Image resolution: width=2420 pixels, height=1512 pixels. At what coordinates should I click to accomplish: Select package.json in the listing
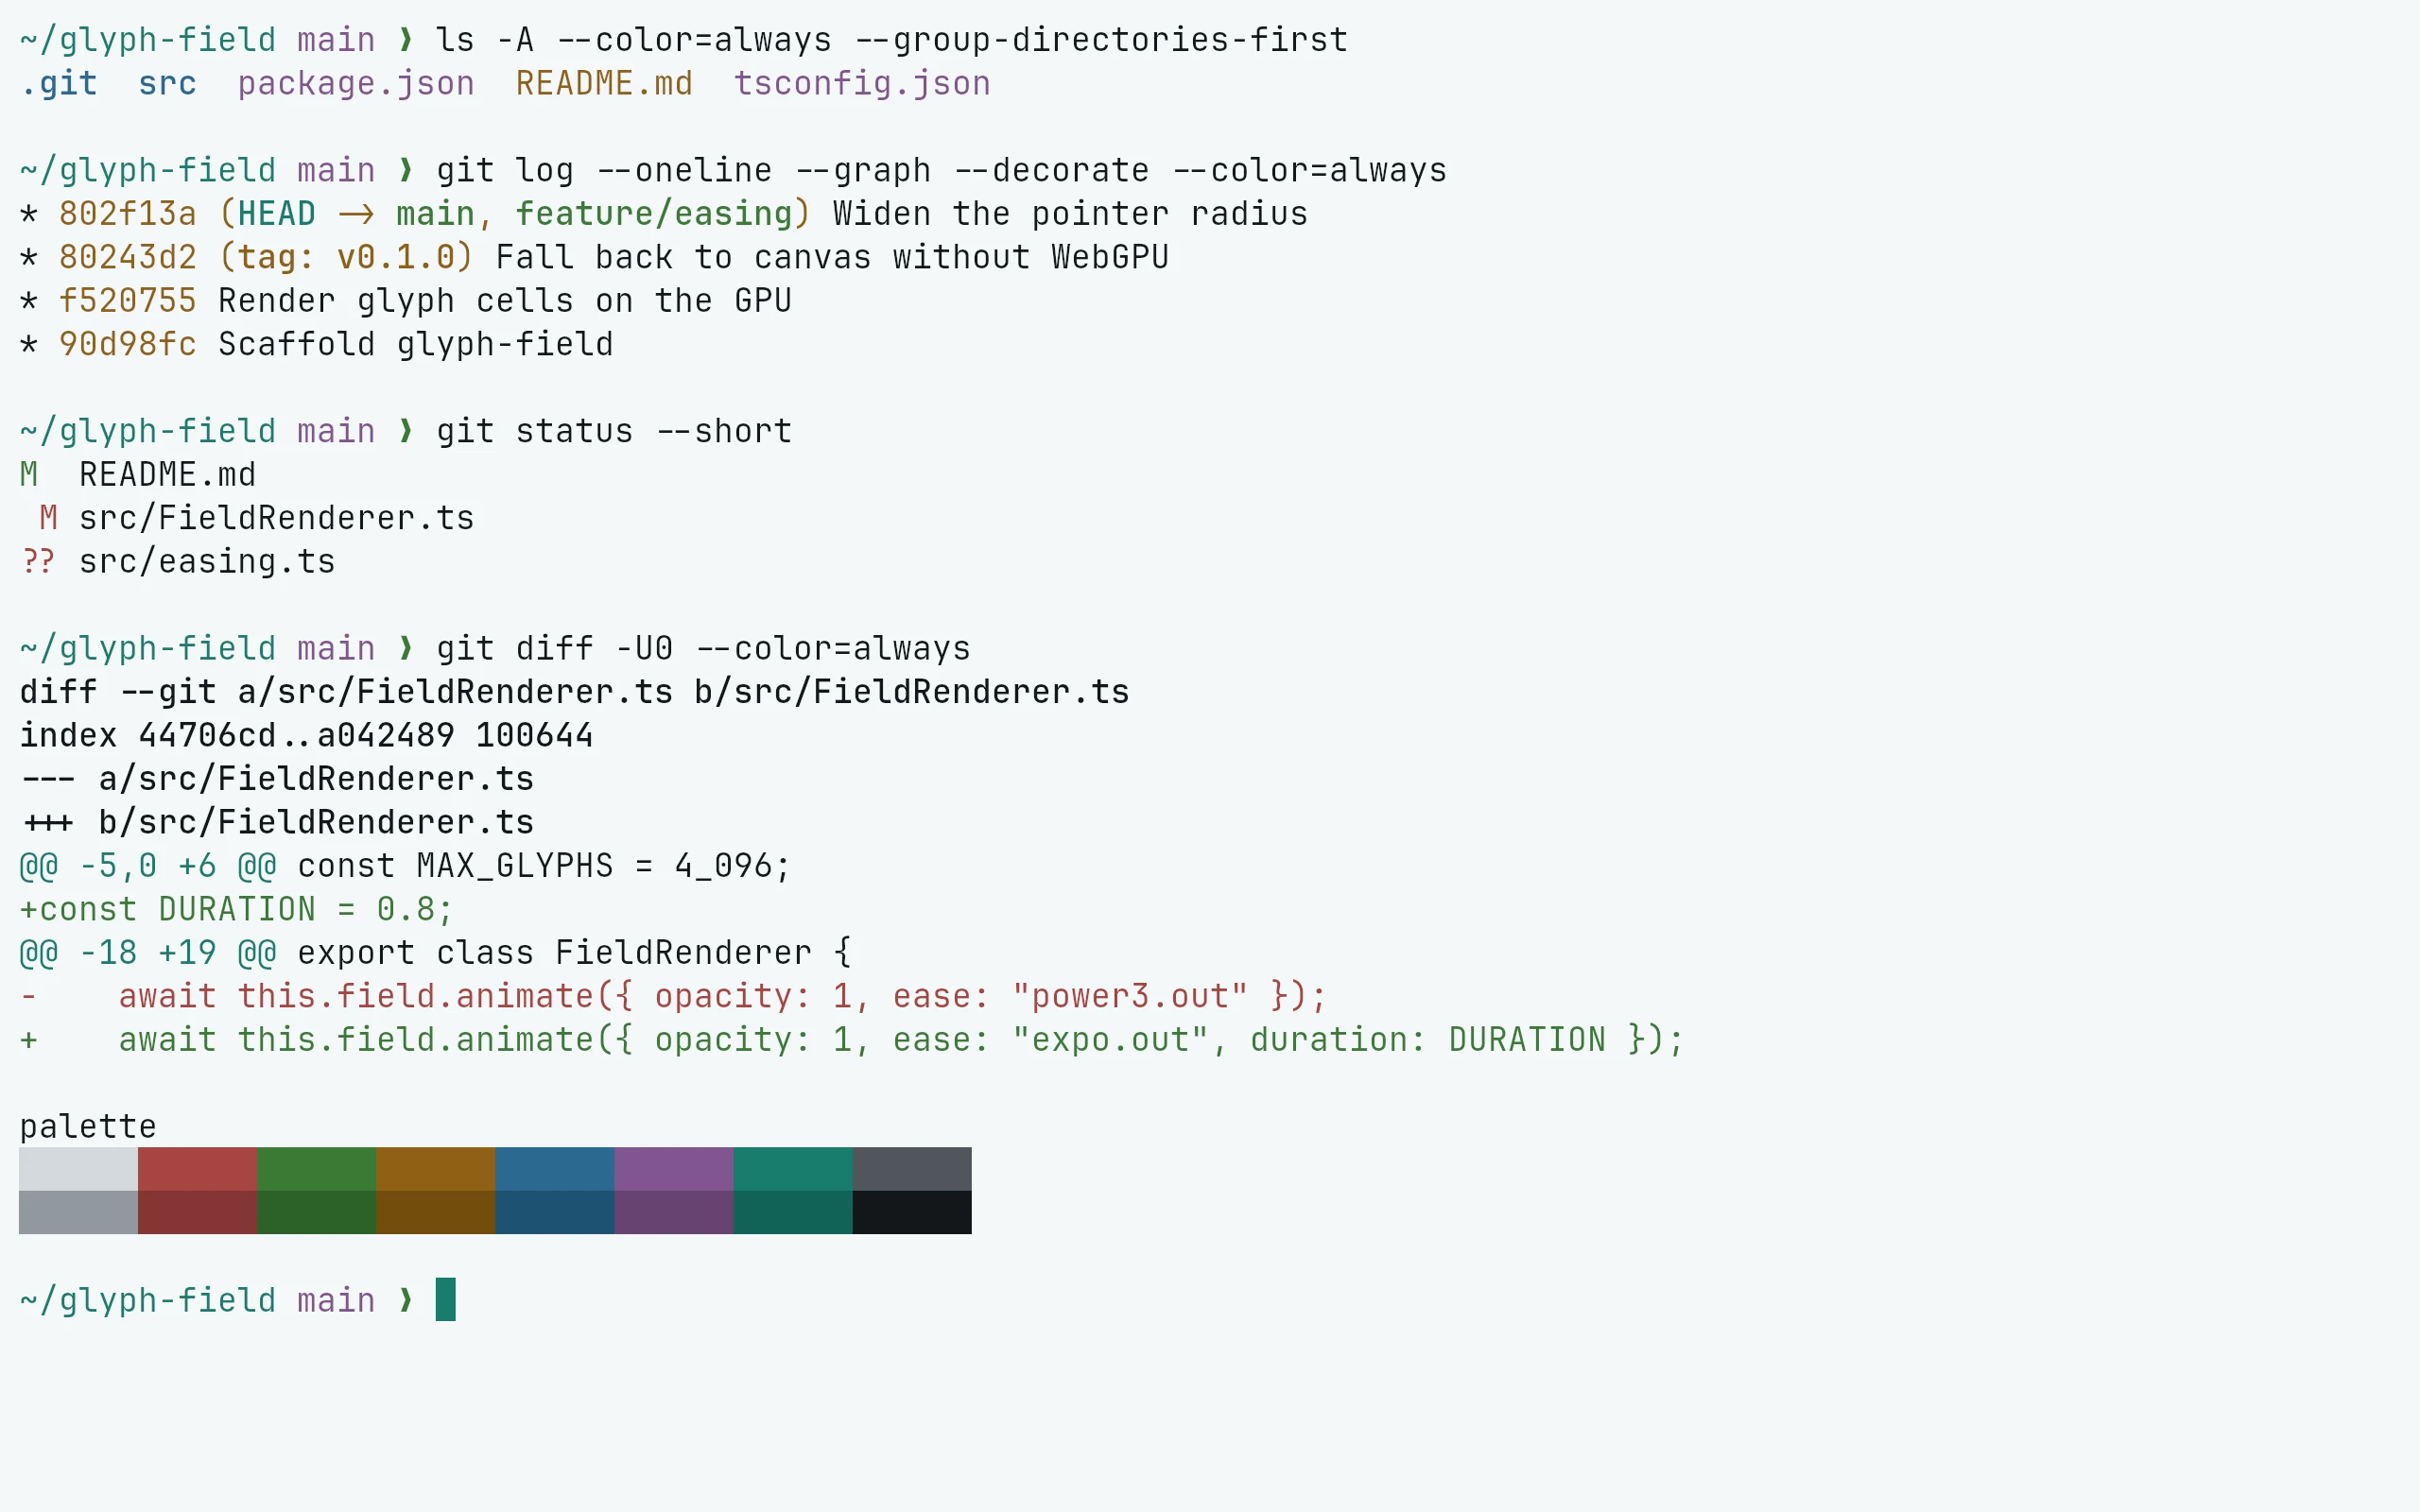coord(356,84)
